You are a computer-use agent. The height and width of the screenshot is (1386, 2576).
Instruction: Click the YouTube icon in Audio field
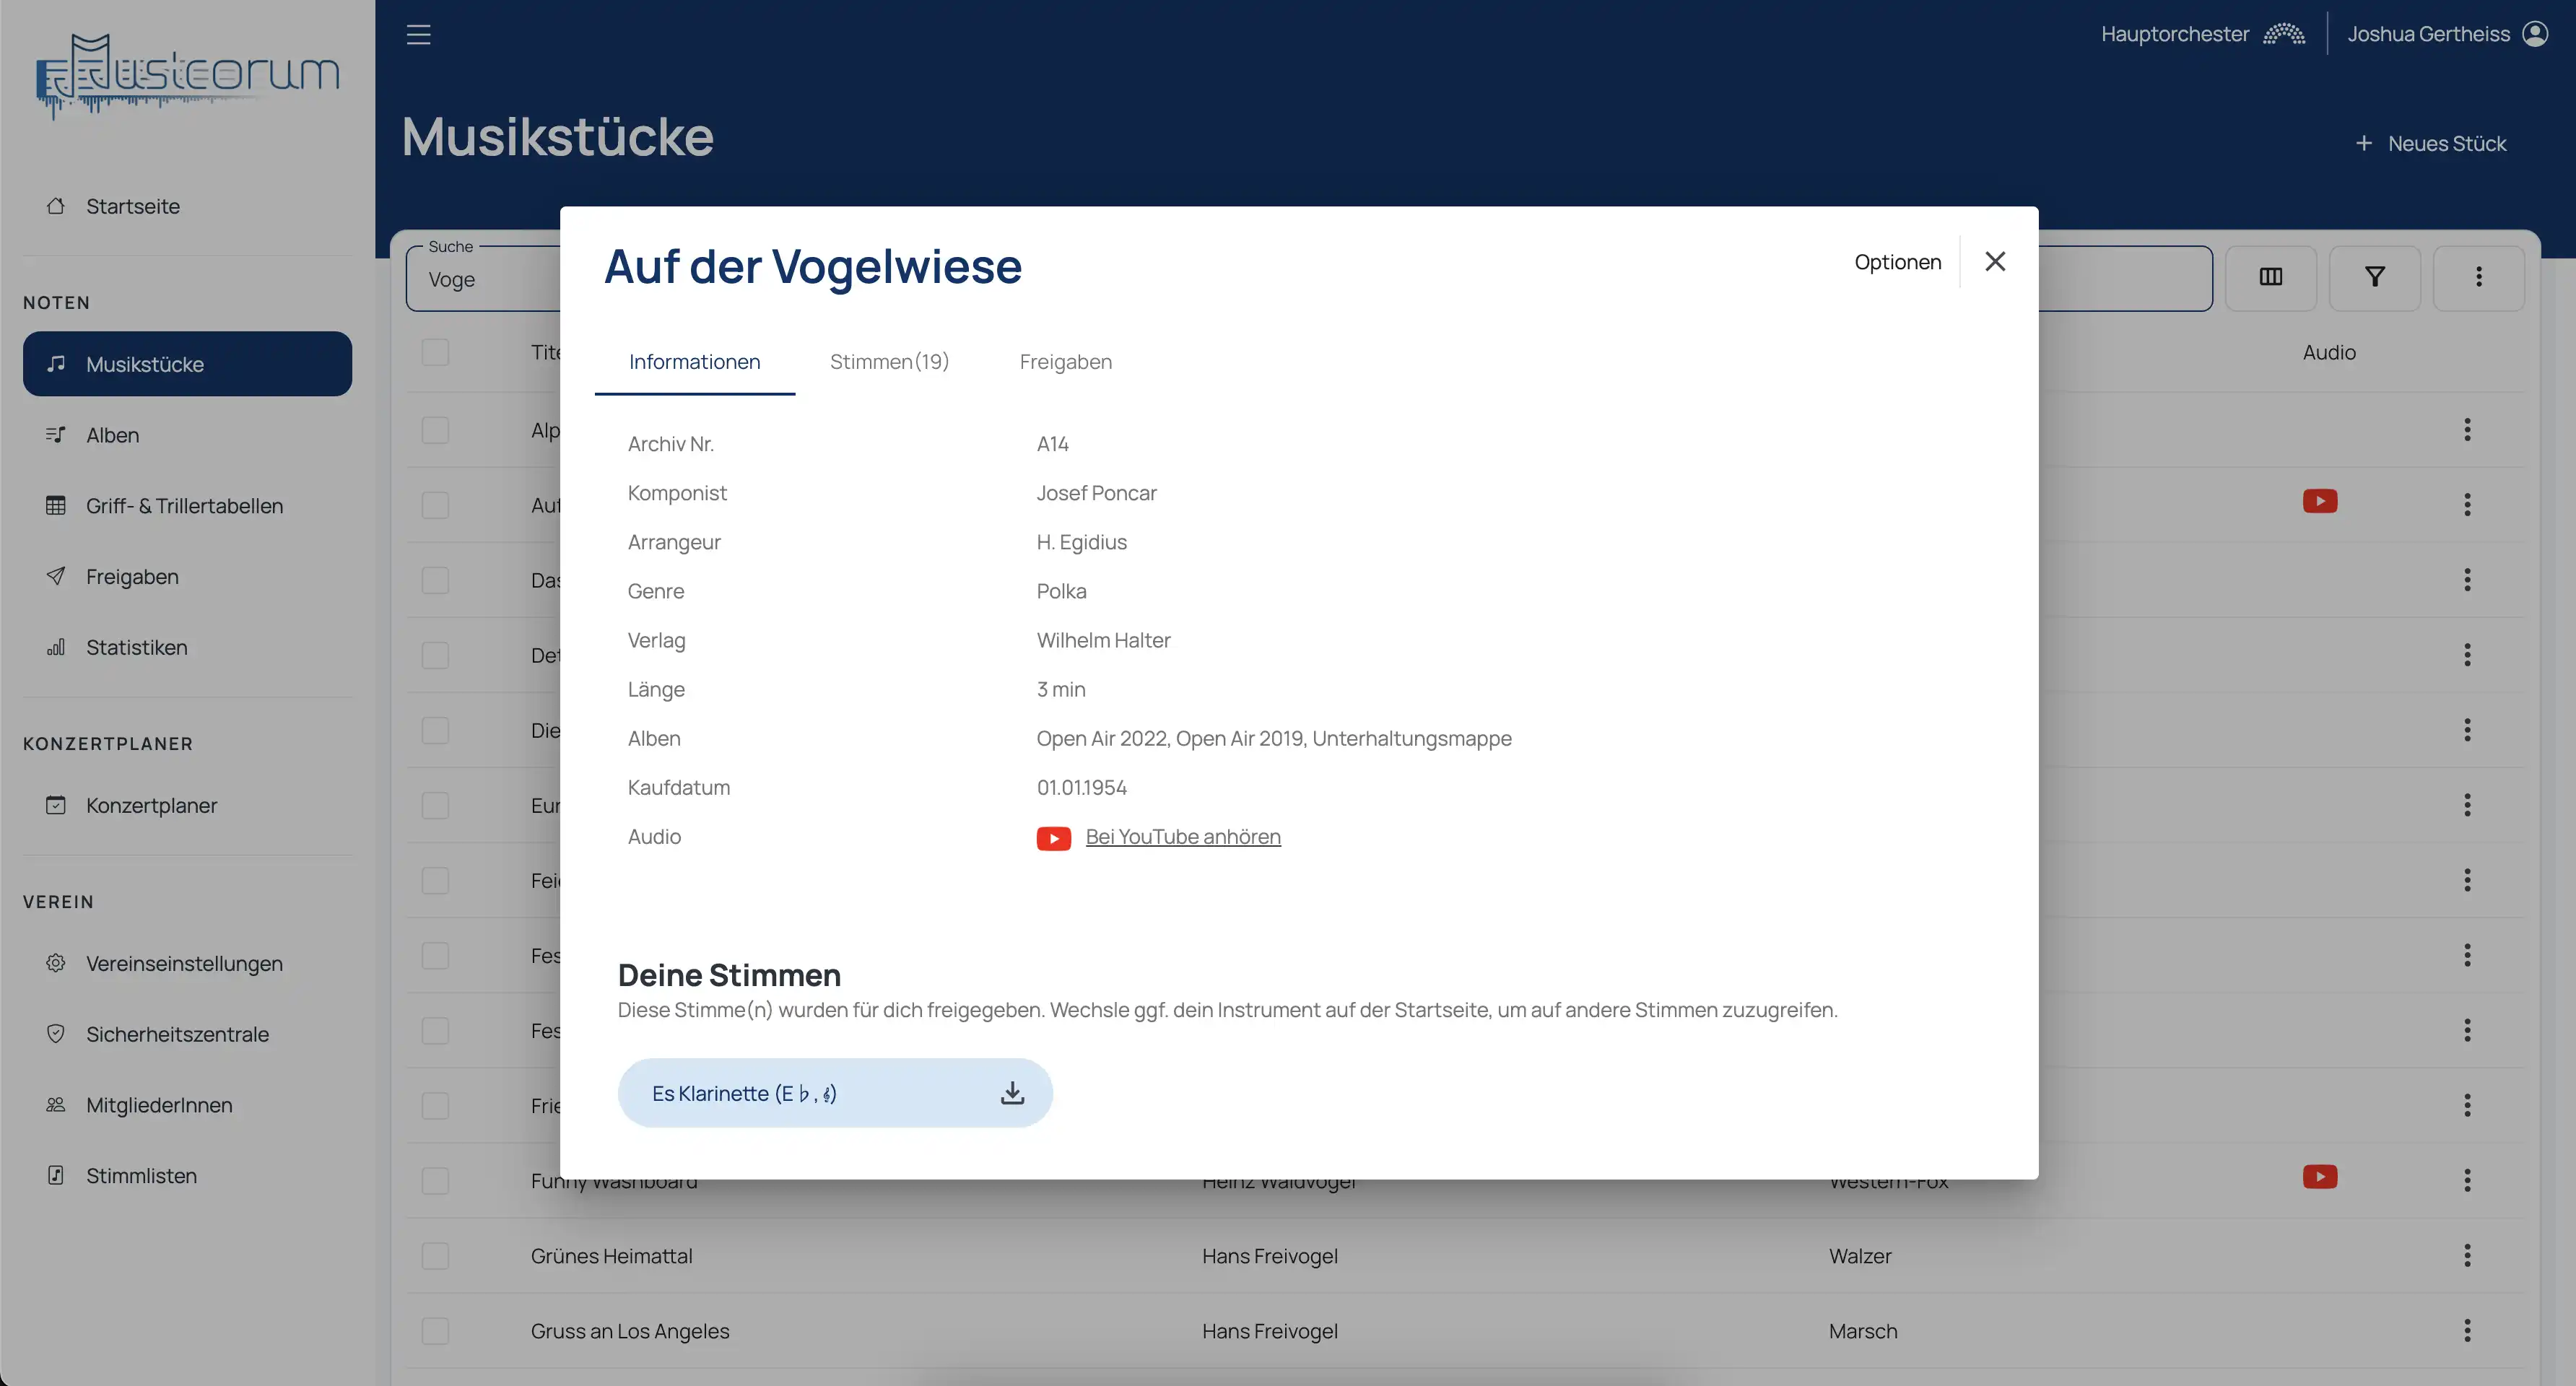coord(1053,838)
